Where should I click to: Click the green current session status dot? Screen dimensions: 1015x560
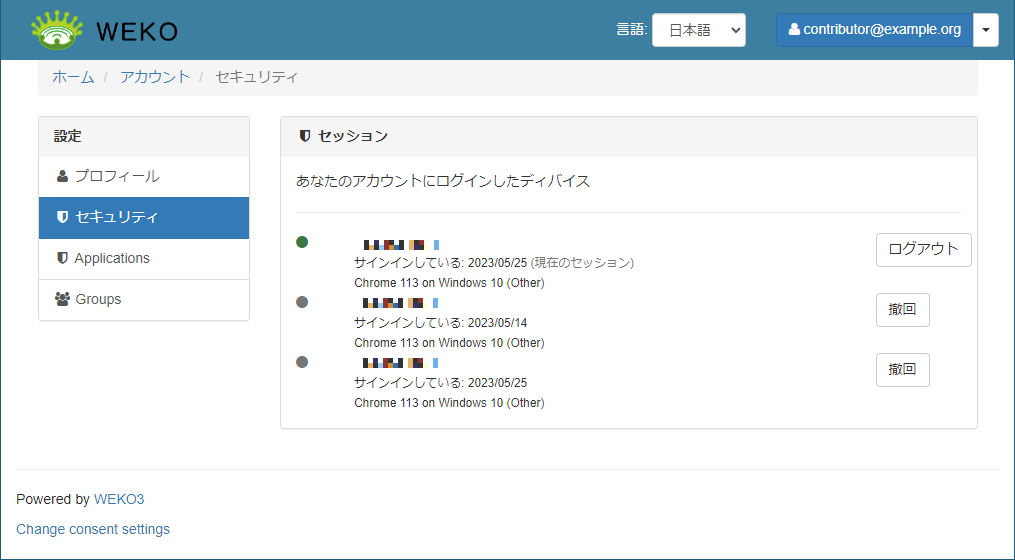tap(302, 242)
